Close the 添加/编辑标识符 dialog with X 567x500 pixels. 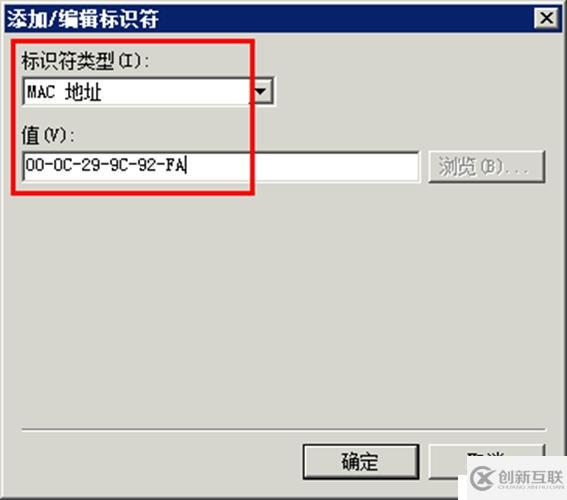tap(546, 18)
